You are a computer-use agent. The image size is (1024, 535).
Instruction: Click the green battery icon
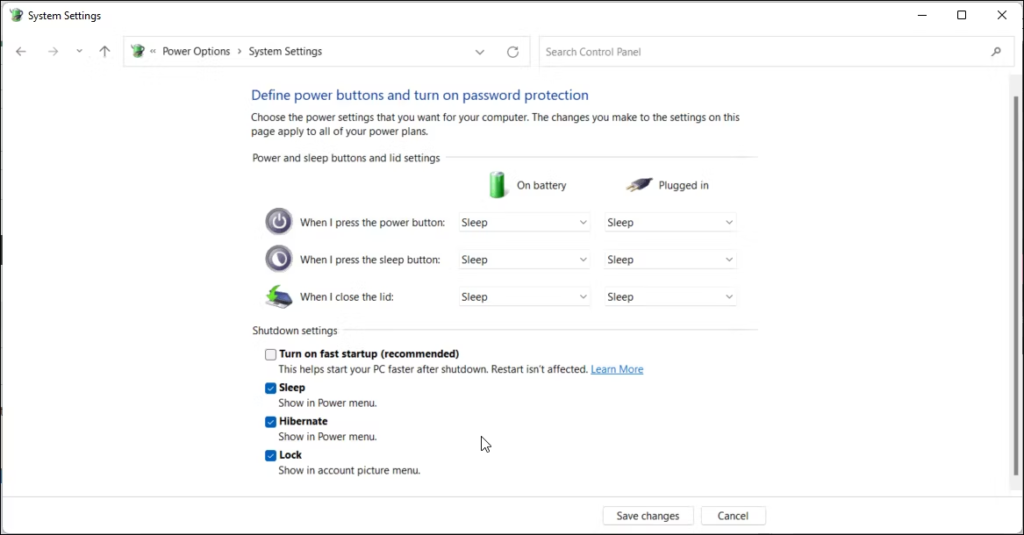498,185
